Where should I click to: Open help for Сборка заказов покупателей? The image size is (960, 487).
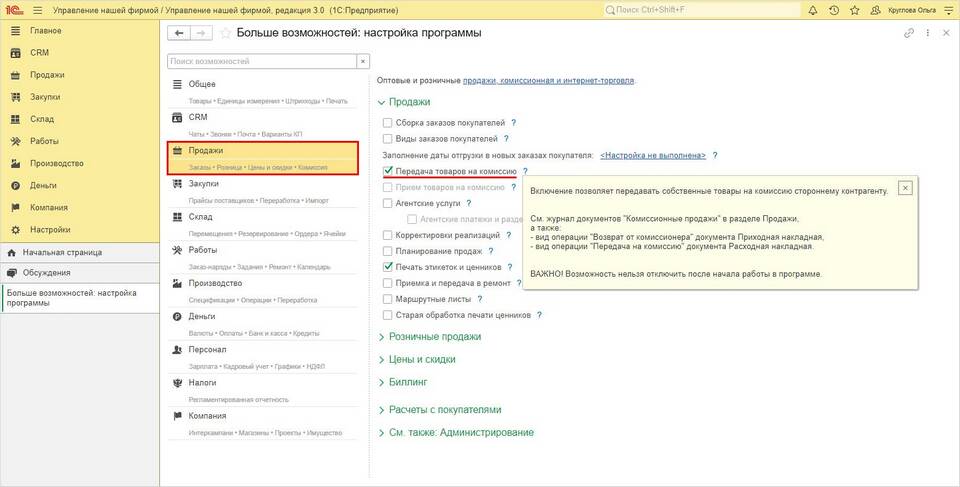[x=514, y=123]
